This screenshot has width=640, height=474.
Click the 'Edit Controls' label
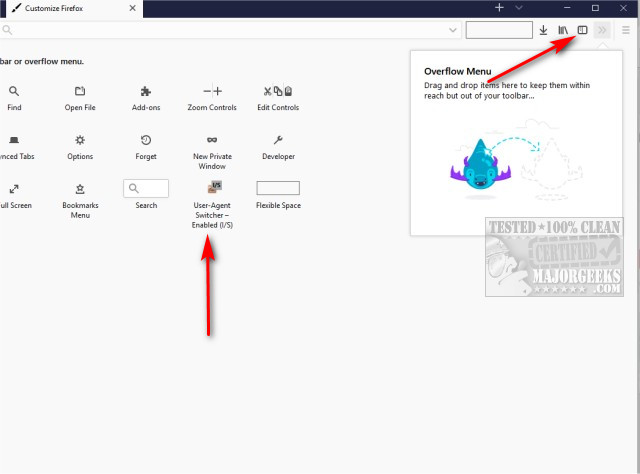click(x=278, y=107)
